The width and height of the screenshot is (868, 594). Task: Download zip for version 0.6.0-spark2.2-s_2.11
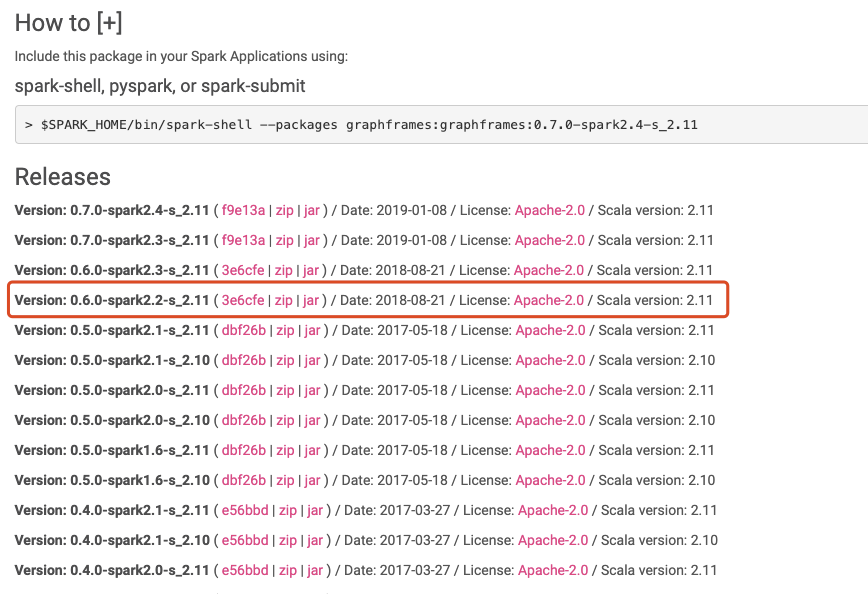(283, 300)
